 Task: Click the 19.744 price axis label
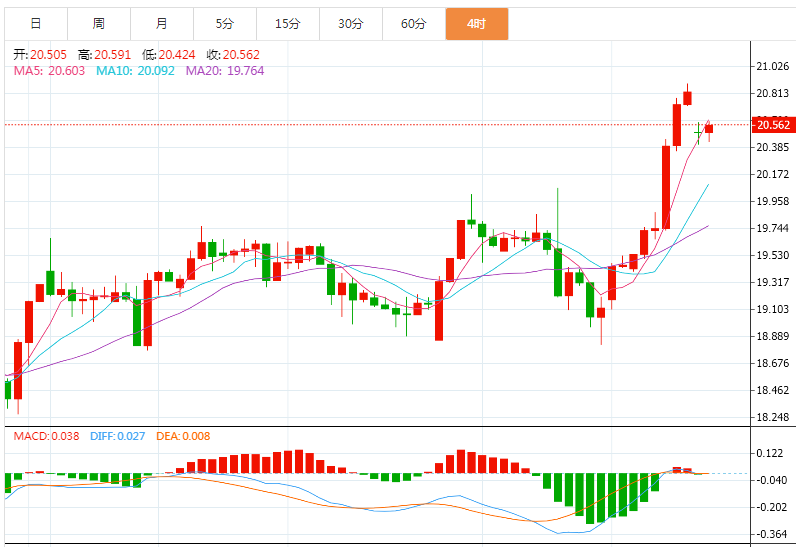773,228
